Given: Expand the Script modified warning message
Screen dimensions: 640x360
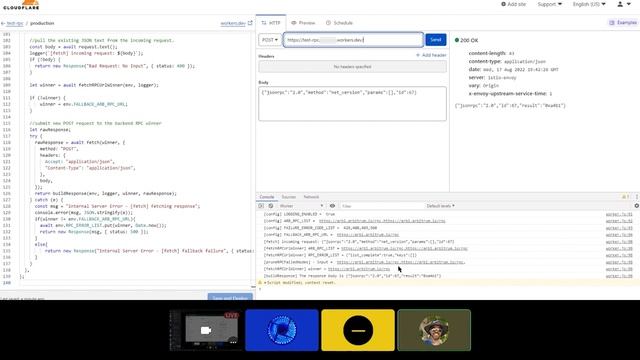Looking at the screenshot, I should (x=265, y=283).
